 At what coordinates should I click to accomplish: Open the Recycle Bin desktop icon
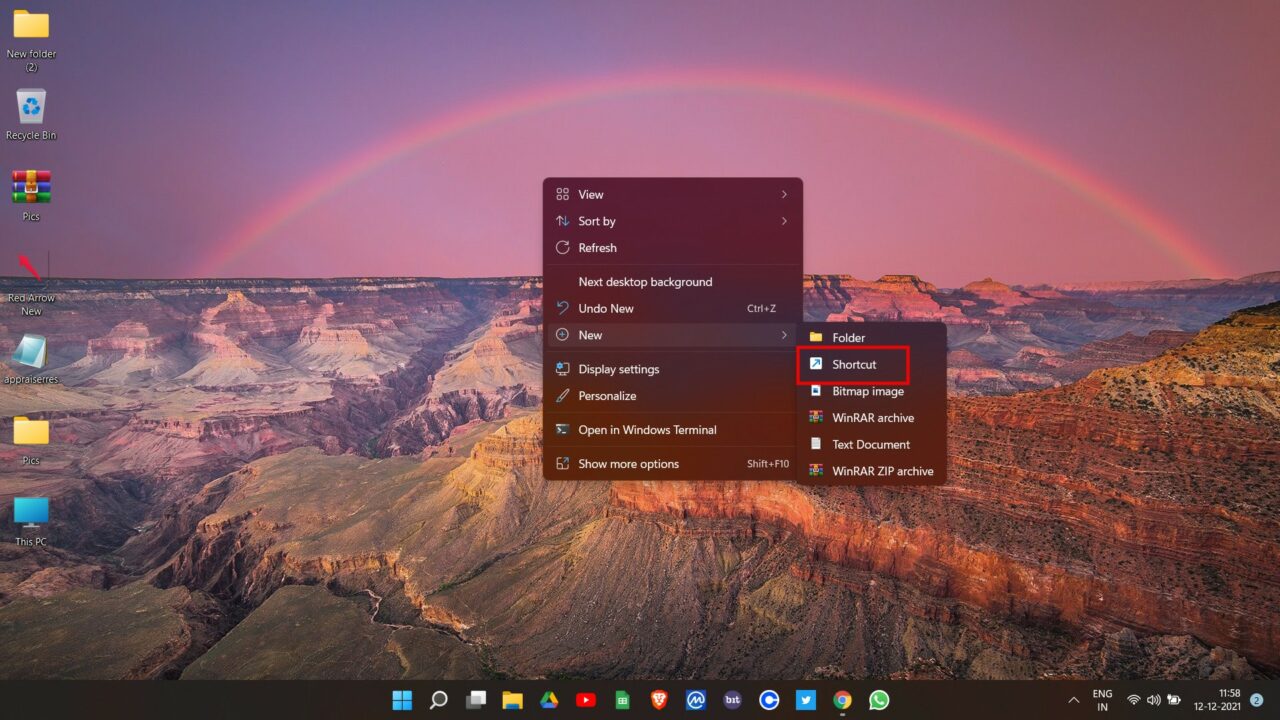click(x=31, y=115)
